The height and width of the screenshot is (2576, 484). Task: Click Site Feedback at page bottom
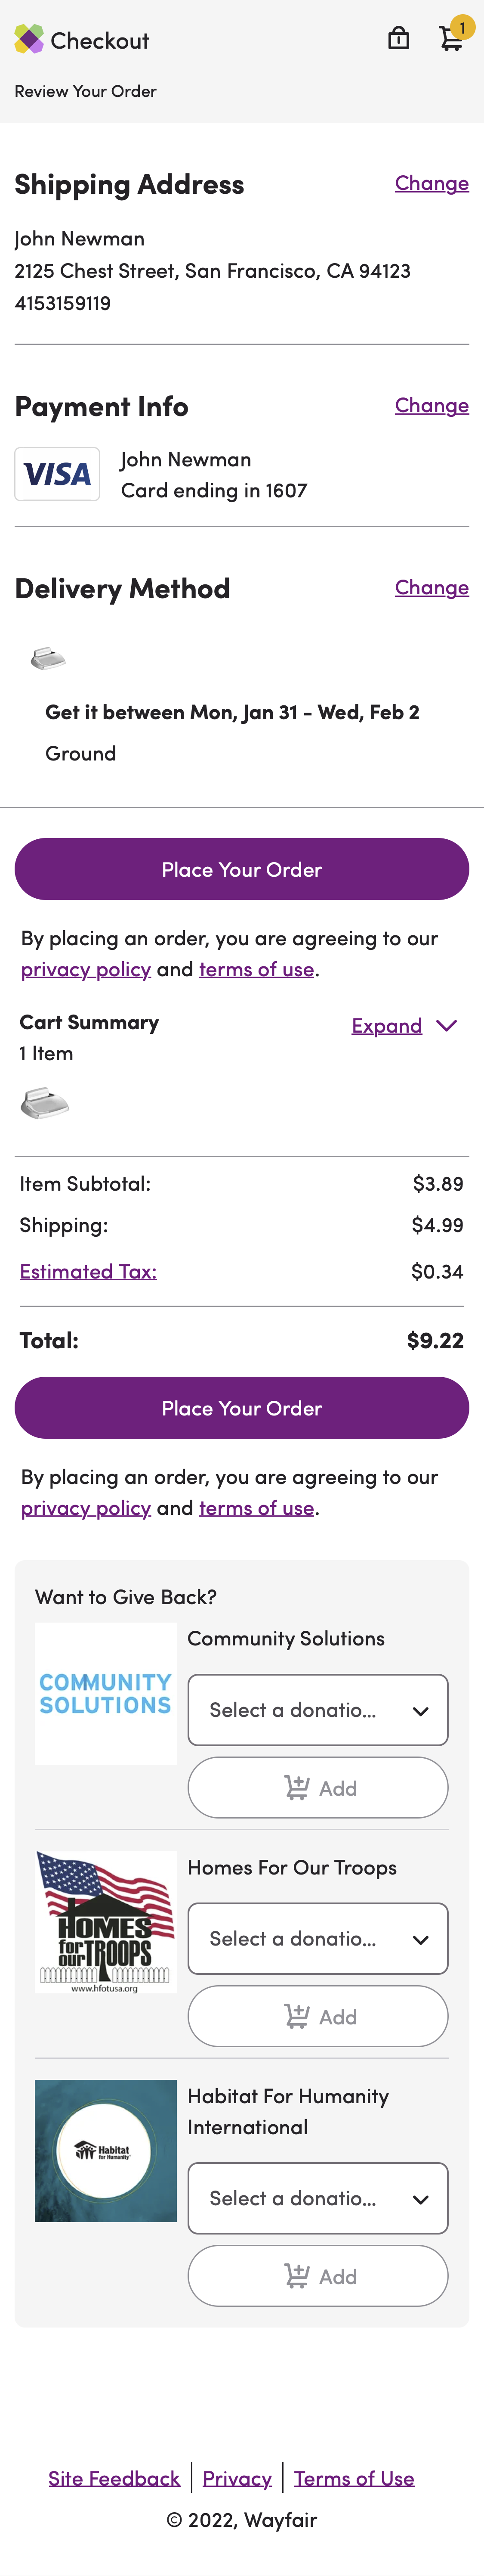coord(114,2477)
